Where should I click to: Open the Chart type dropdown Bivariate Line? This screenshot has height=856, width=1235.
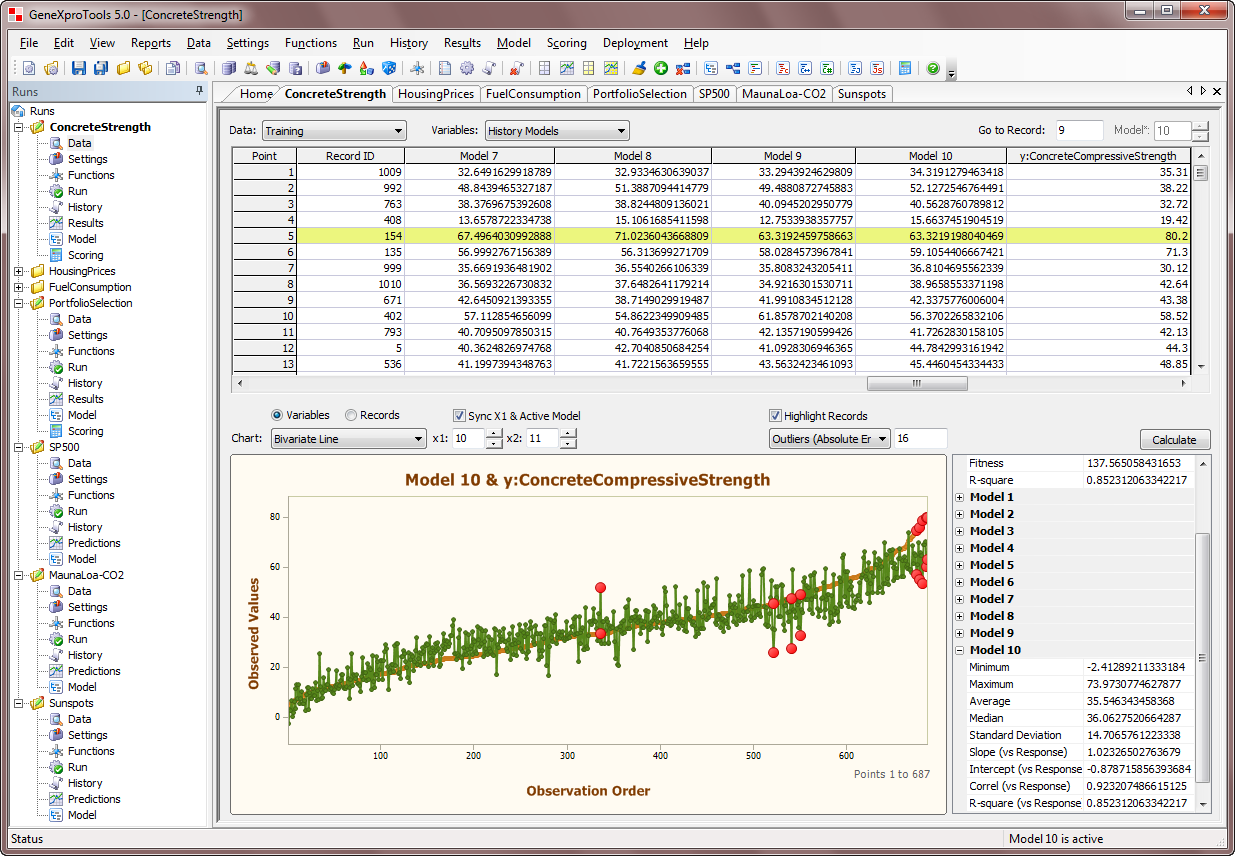coord(348,439)
